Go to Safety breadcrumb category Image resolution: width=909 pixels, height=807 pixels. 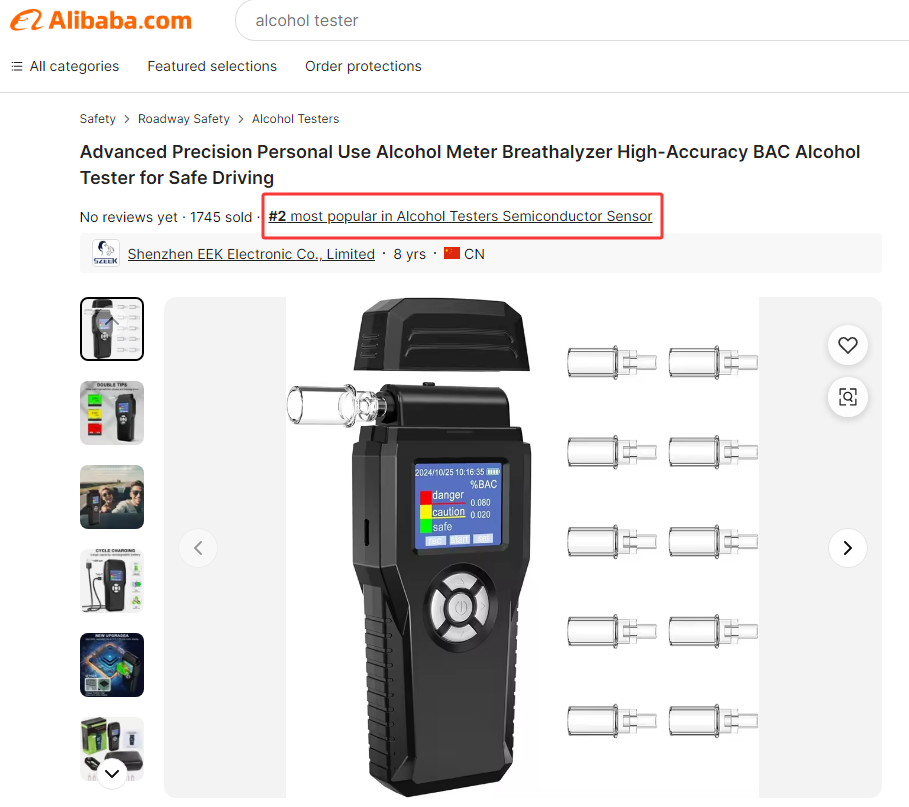(x=97, y=119)
